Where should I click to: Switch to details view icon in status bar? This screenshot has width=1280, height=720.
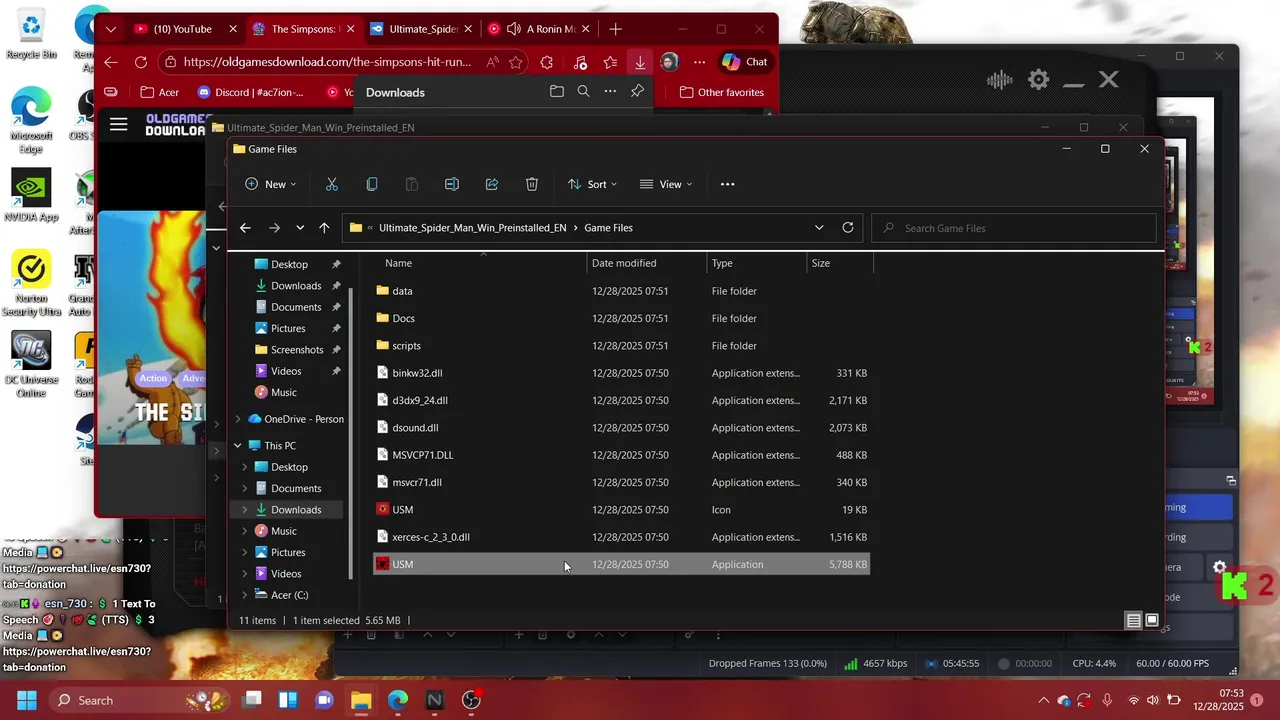[x=1133, y=621]
